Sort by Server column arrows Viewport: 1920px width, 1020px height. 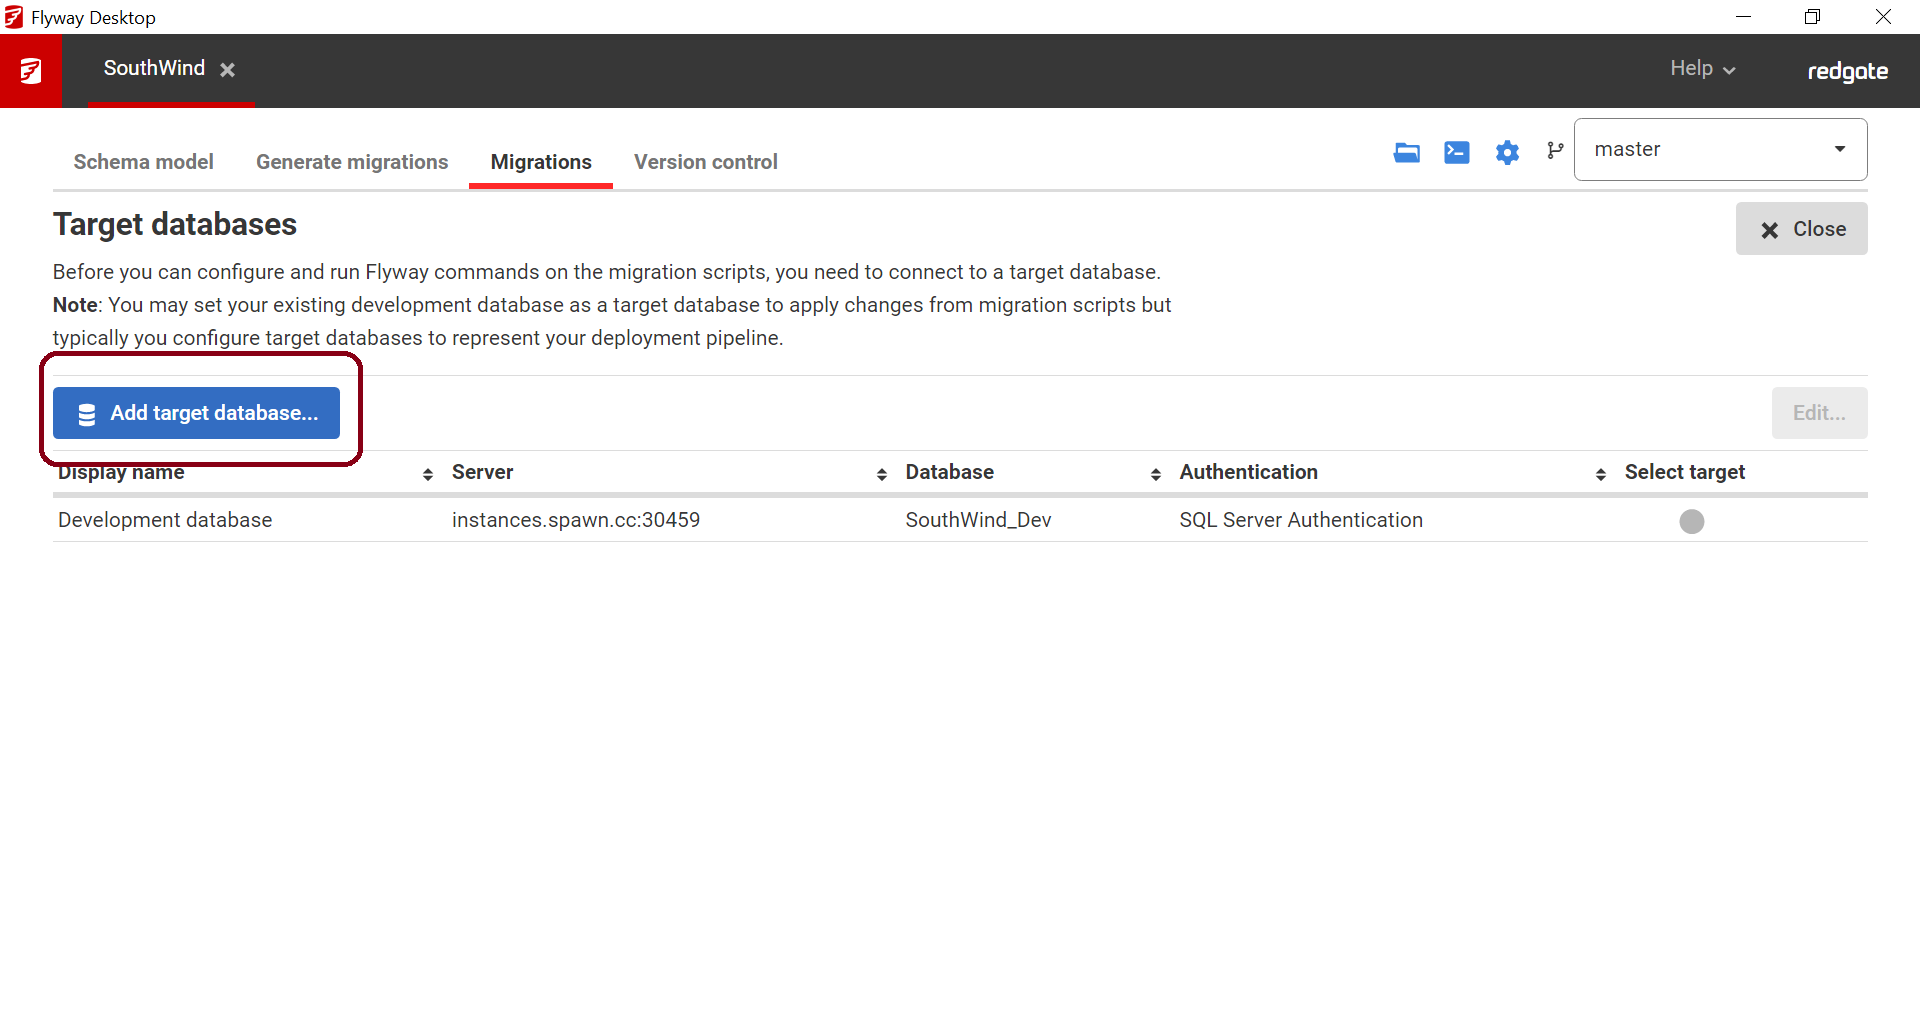881,474
